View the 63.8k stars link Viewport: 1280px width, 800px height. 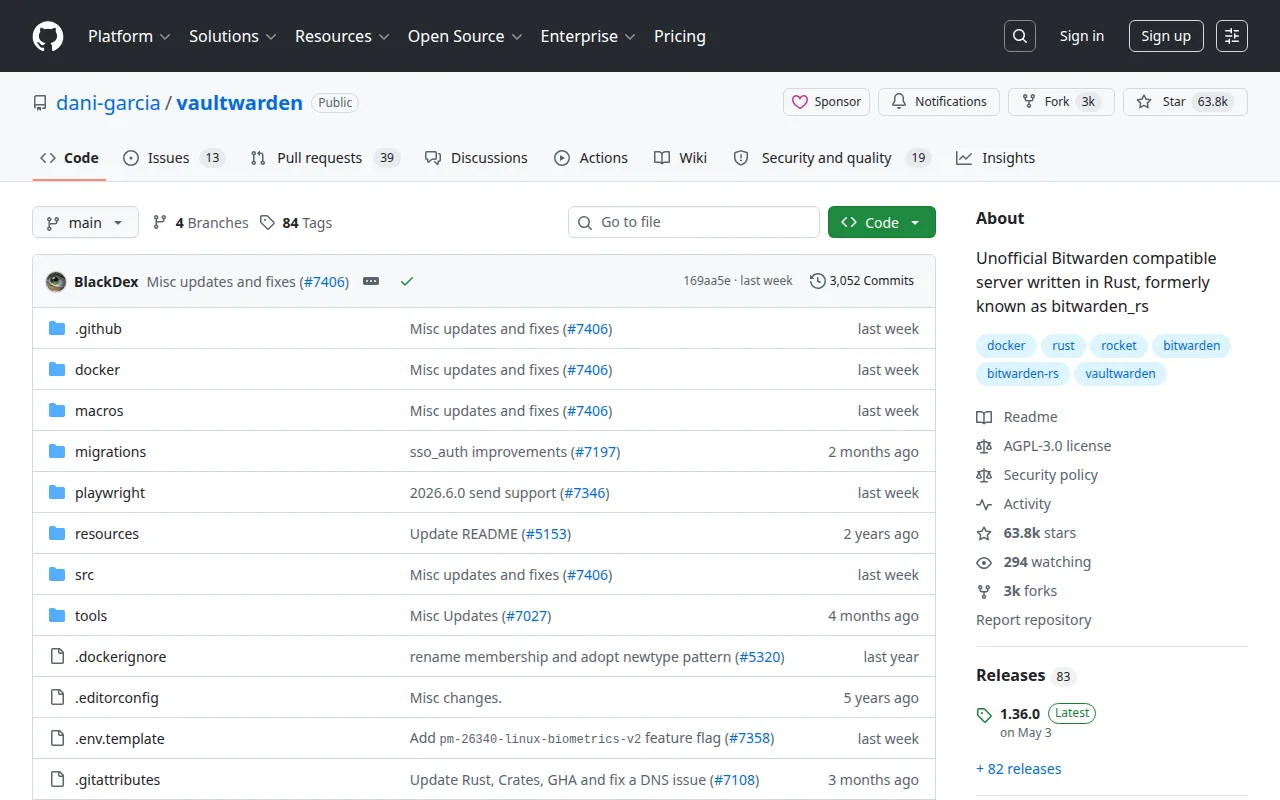[x=1026, y=533]
